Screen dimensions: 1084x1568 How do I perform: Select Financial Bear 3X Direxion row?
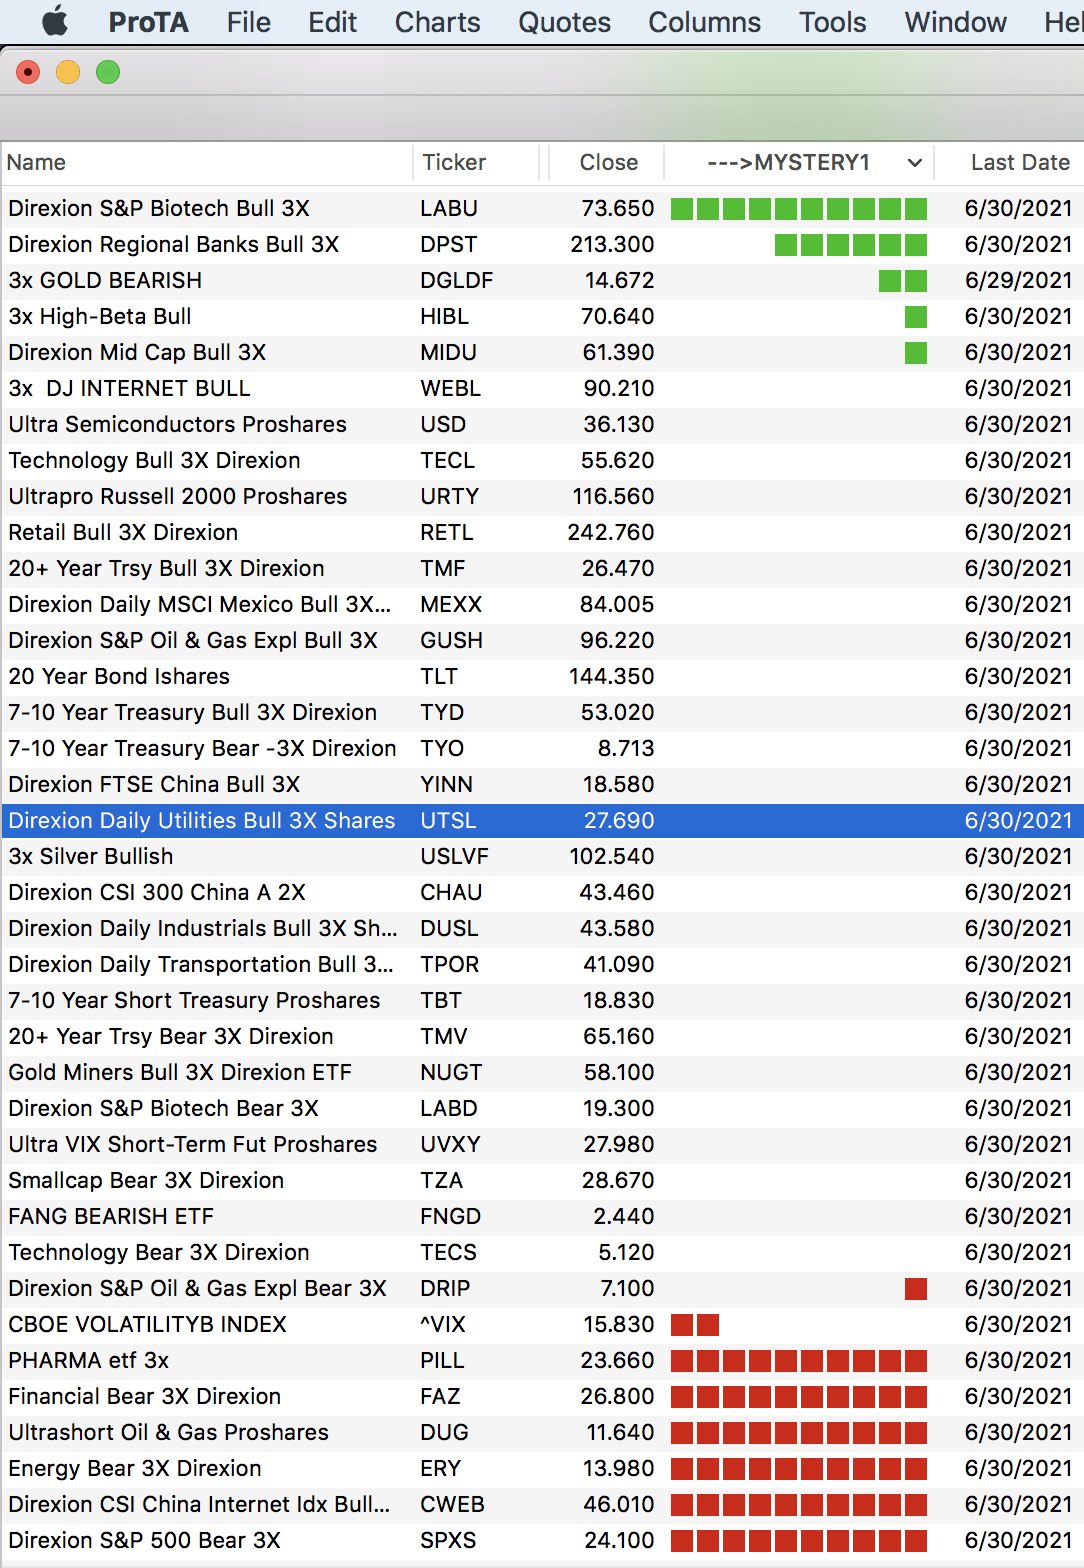pyautogui.click(x=542, y=1396)
